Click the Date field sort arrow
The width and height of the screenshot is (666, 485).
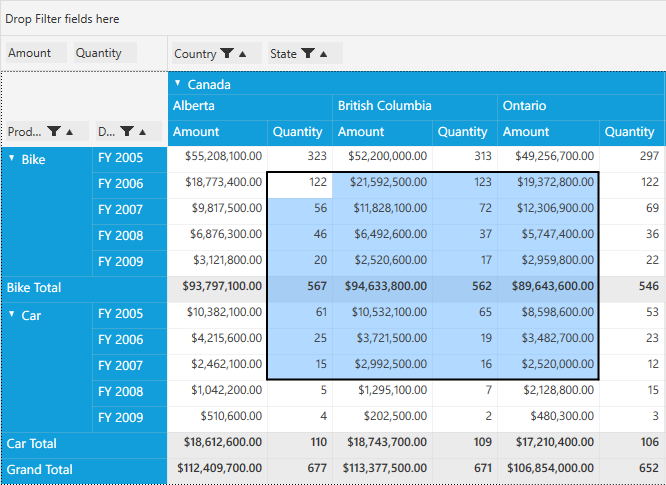[145, 132]
